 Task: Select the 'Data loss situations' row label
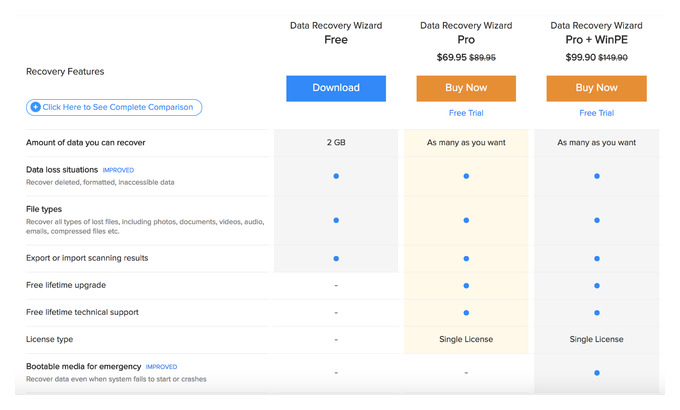(62, 170)
